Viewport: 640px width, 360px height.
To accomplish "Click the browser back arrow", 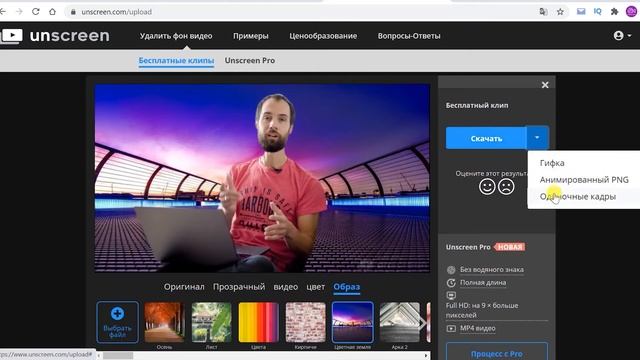I will pos(3,12).
